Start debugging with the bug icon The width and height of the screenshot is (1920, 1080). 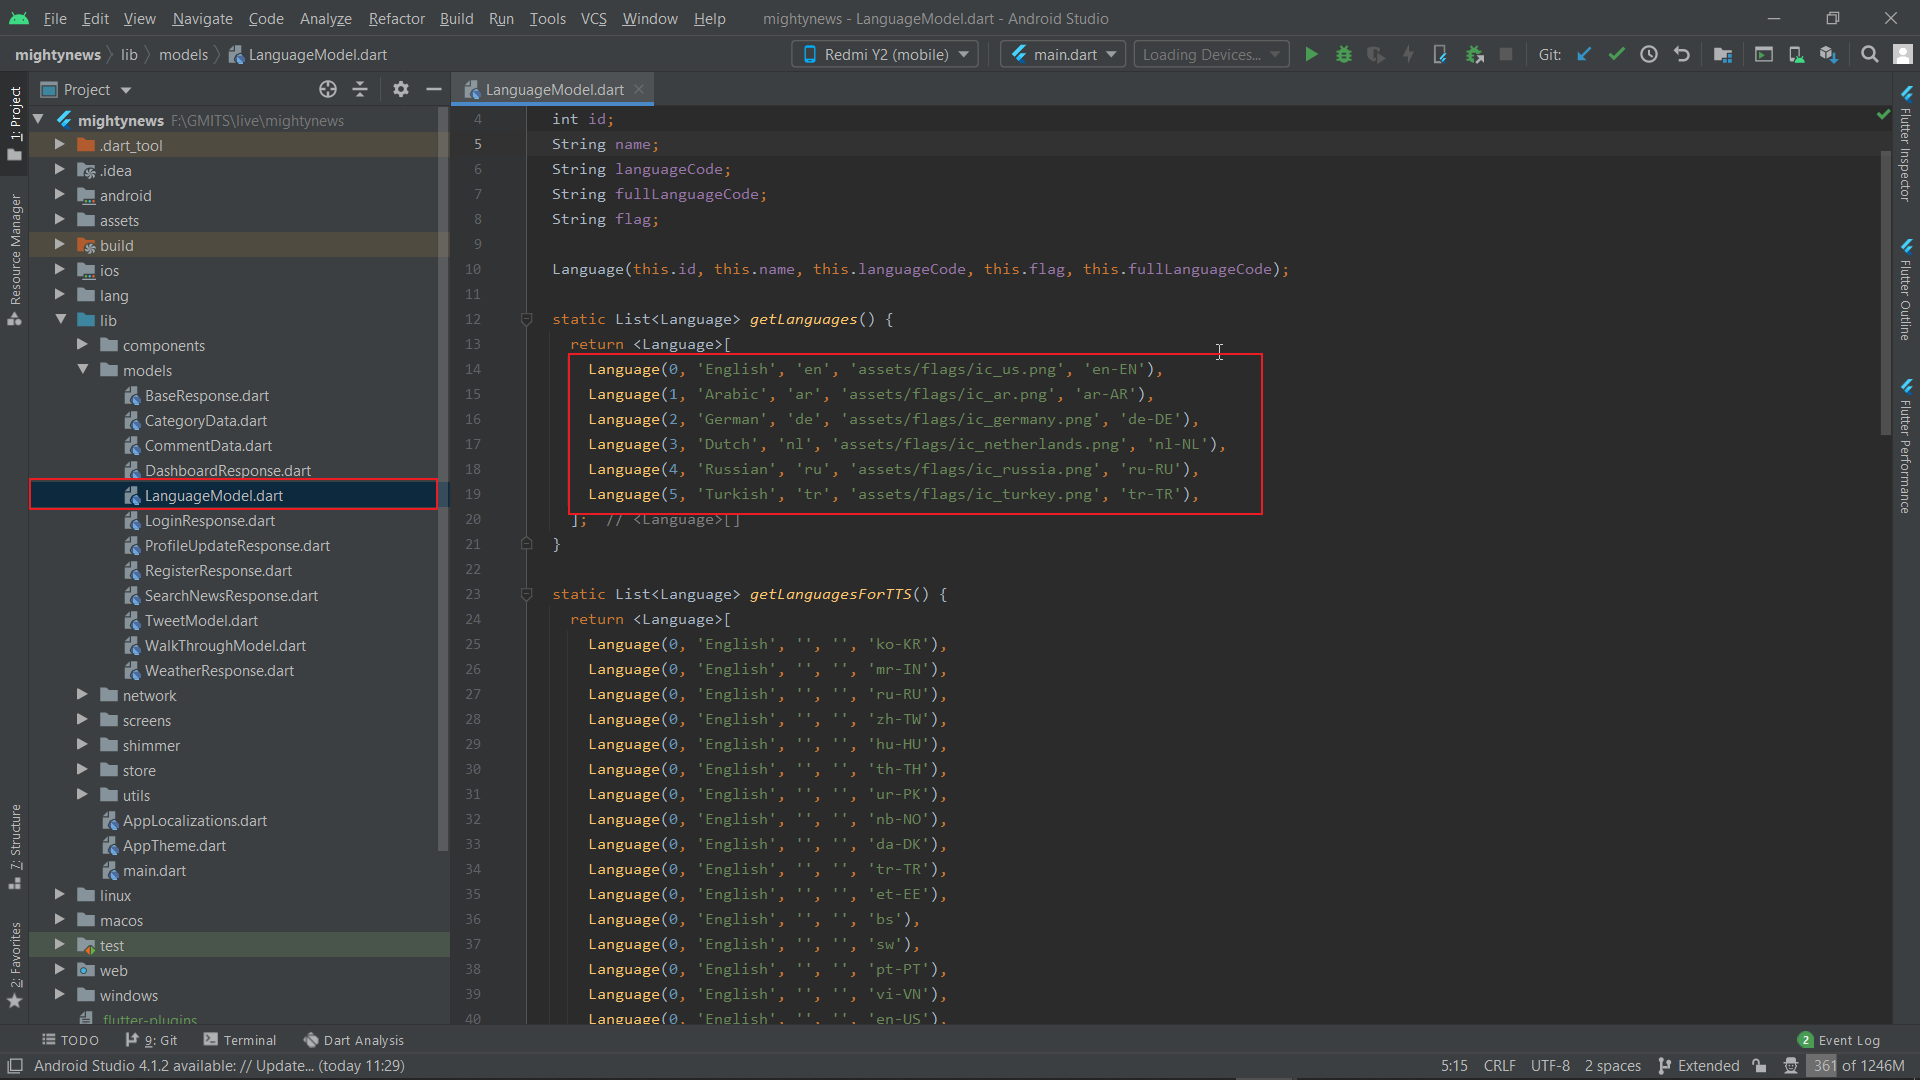[1344, 55]
